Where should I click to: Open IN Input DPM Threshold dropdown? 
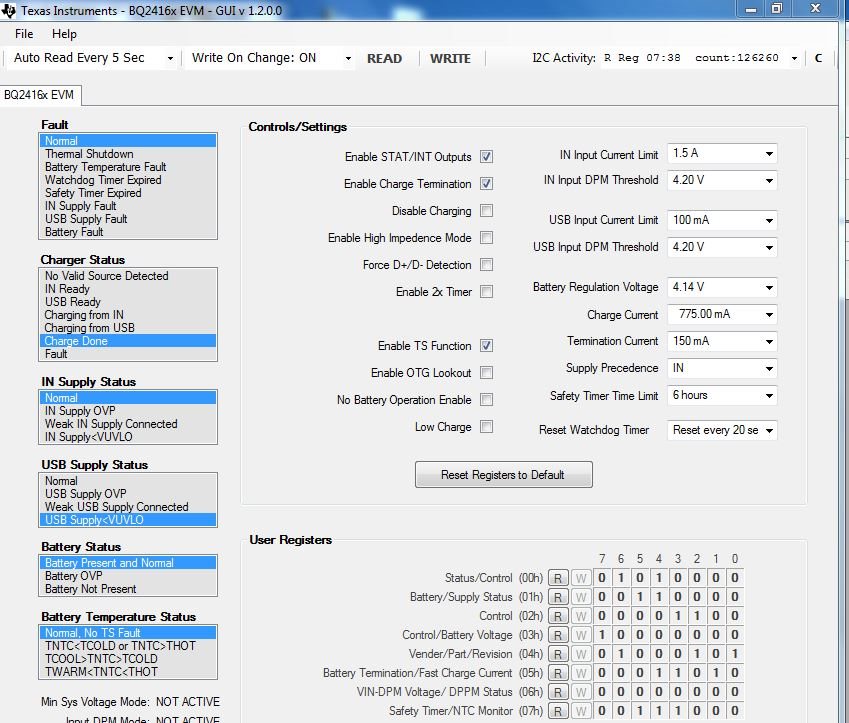pos(722,180)
